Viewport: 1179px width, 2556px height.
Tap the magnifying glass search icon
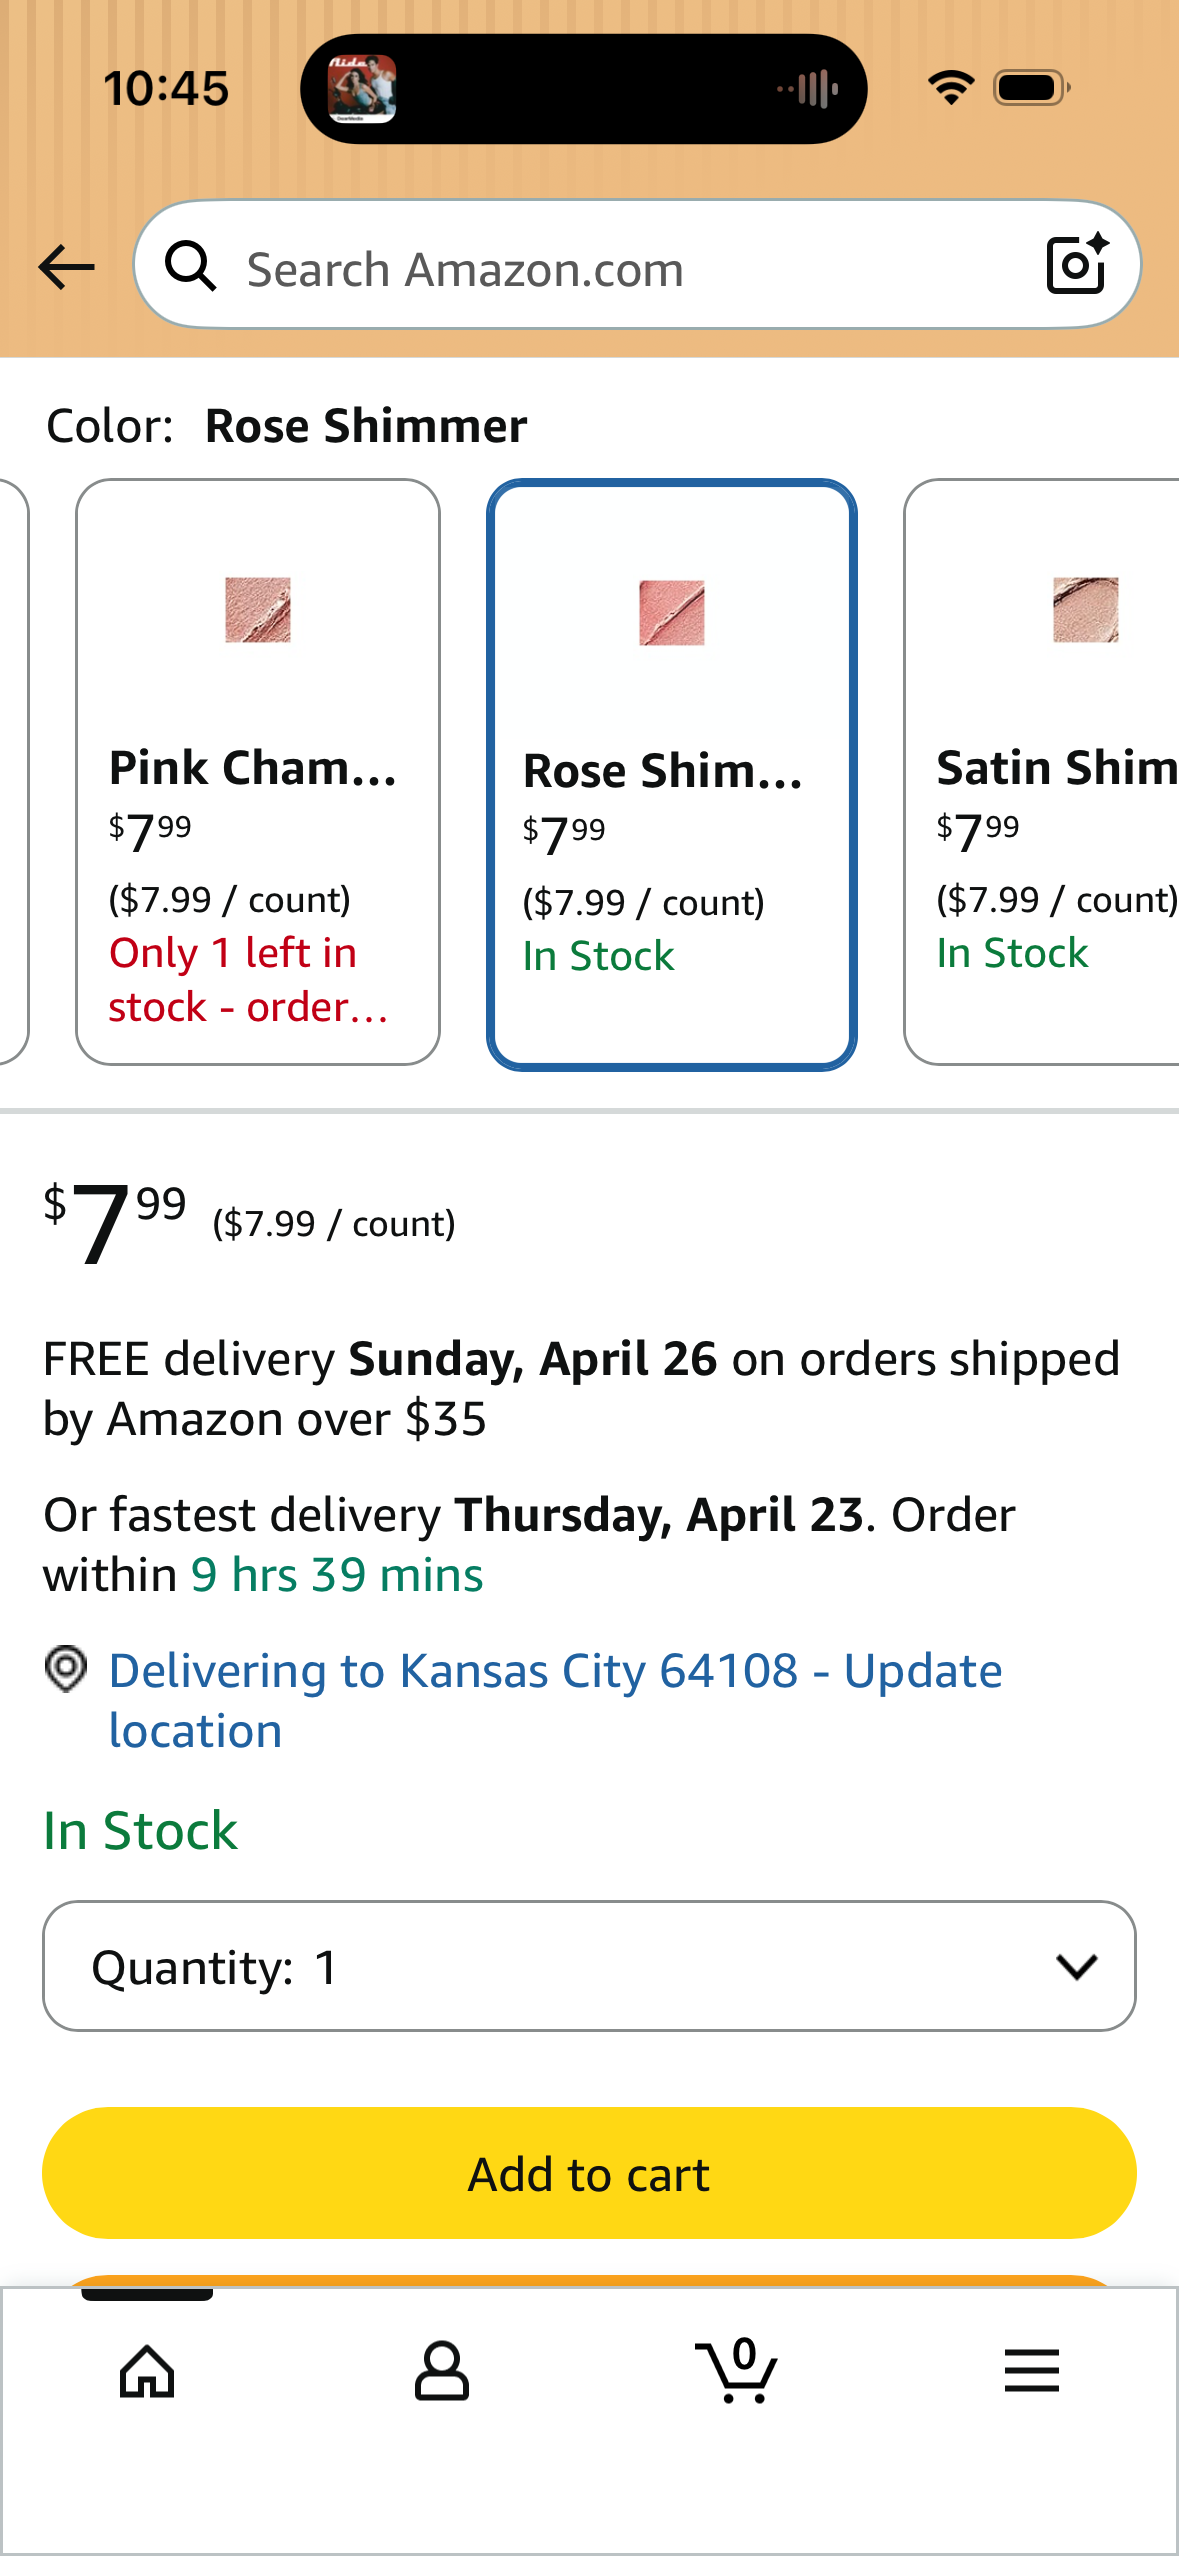click(190, 267)
